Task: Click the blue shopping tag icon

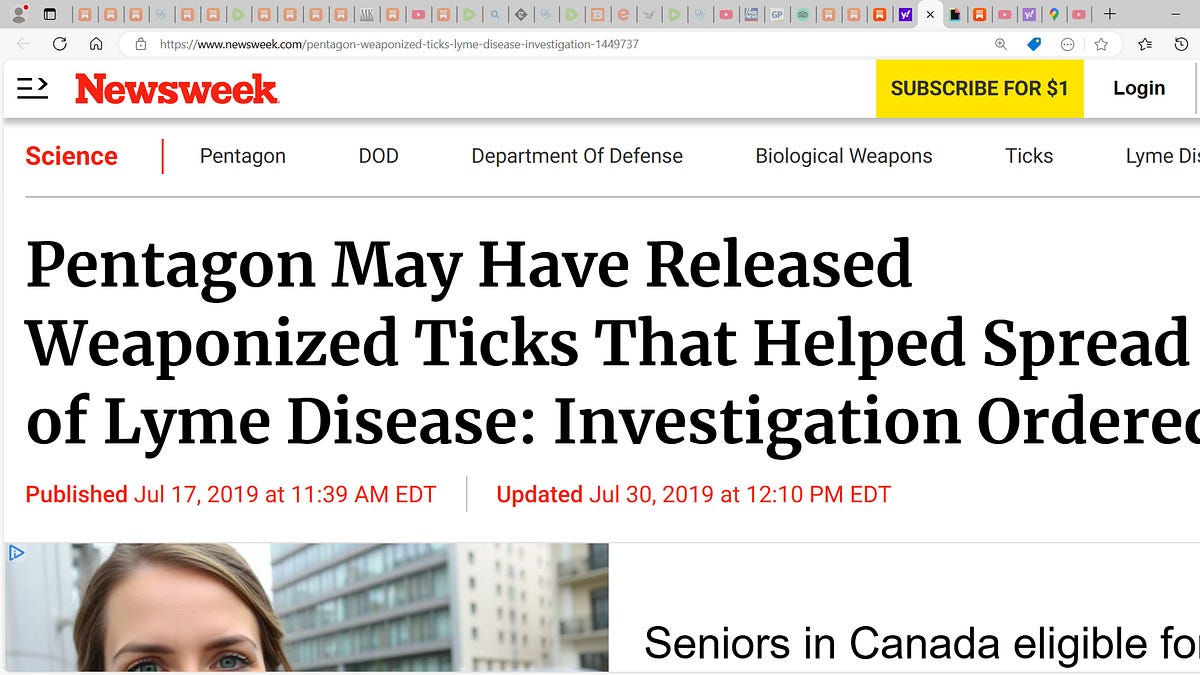Action: tap(1034, 44)
